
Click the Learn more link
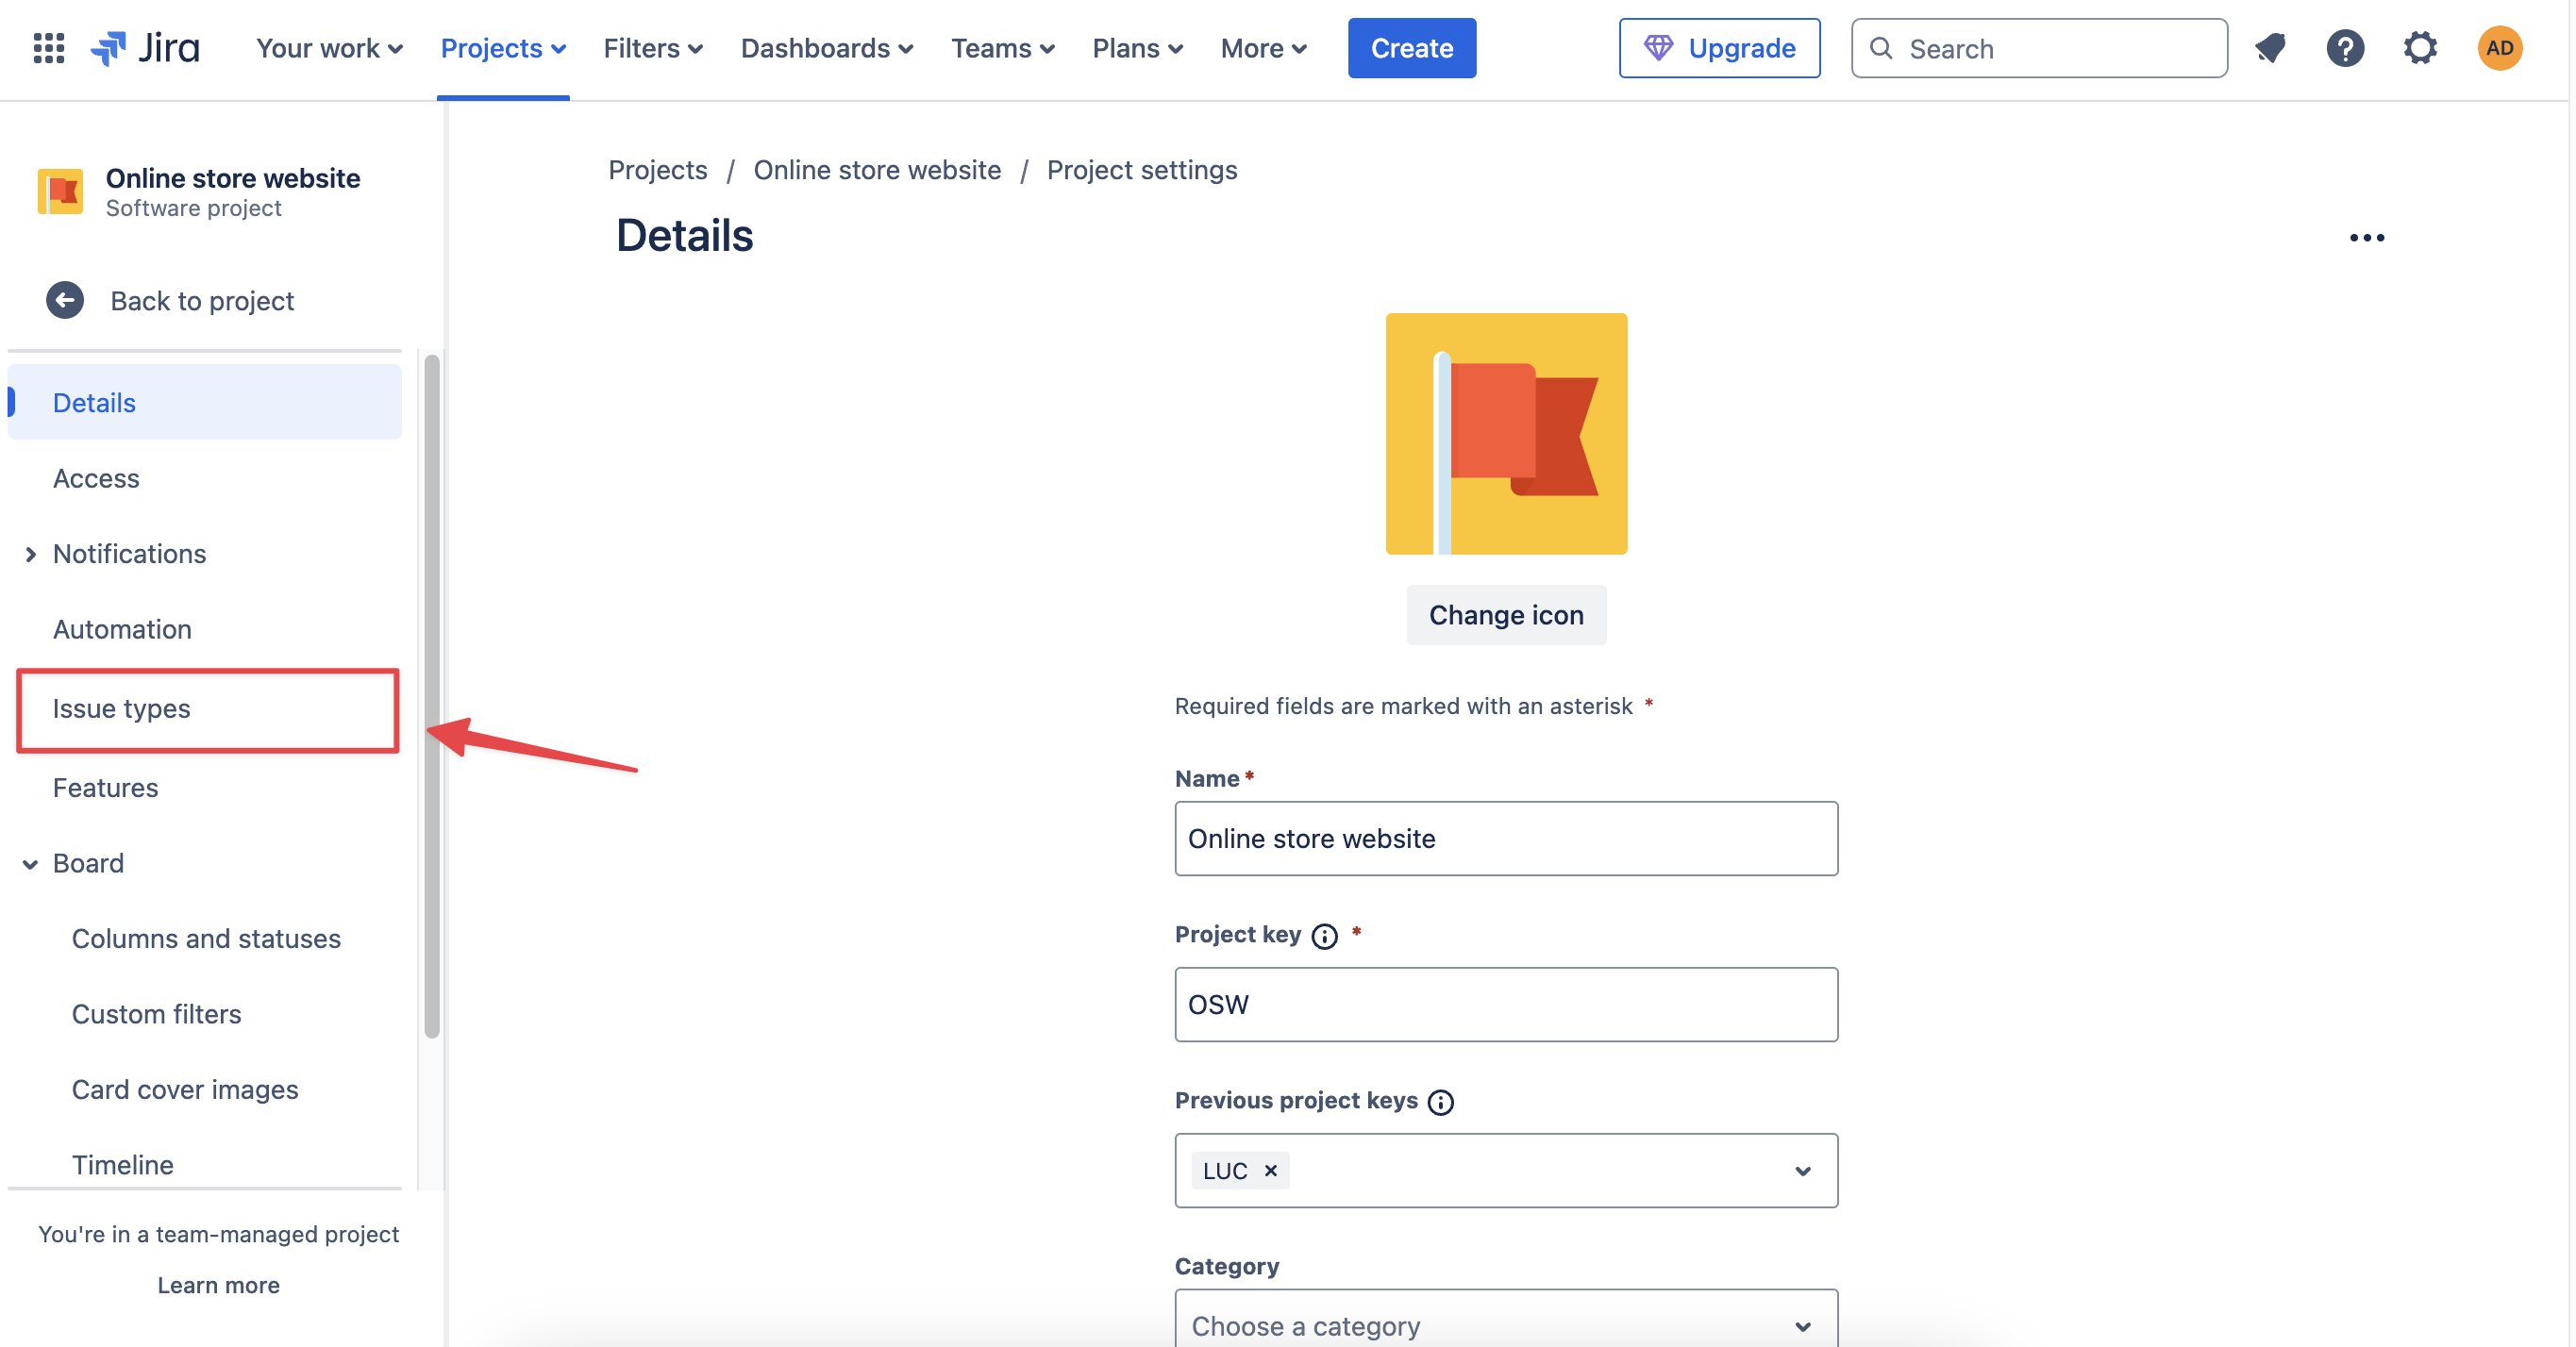218,1285
